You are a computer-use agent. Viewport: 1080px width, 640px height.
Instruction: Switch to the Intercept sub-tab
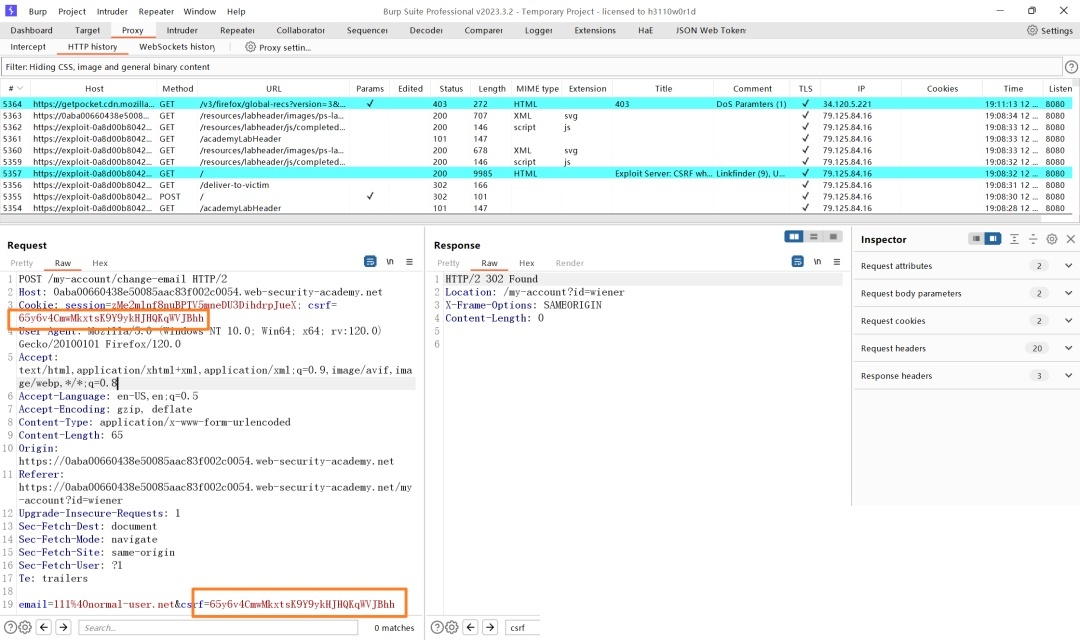point(28,47)
